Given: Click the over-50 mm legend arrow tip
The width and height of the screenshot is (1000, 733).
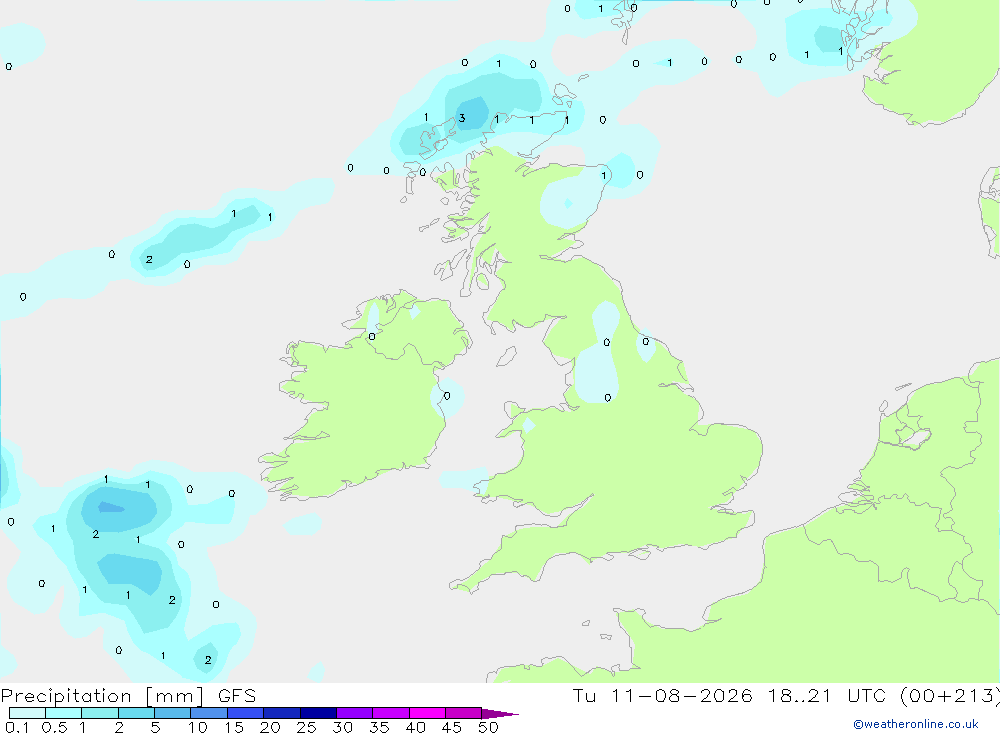Looking at the screenshot, I should (501, 714).
